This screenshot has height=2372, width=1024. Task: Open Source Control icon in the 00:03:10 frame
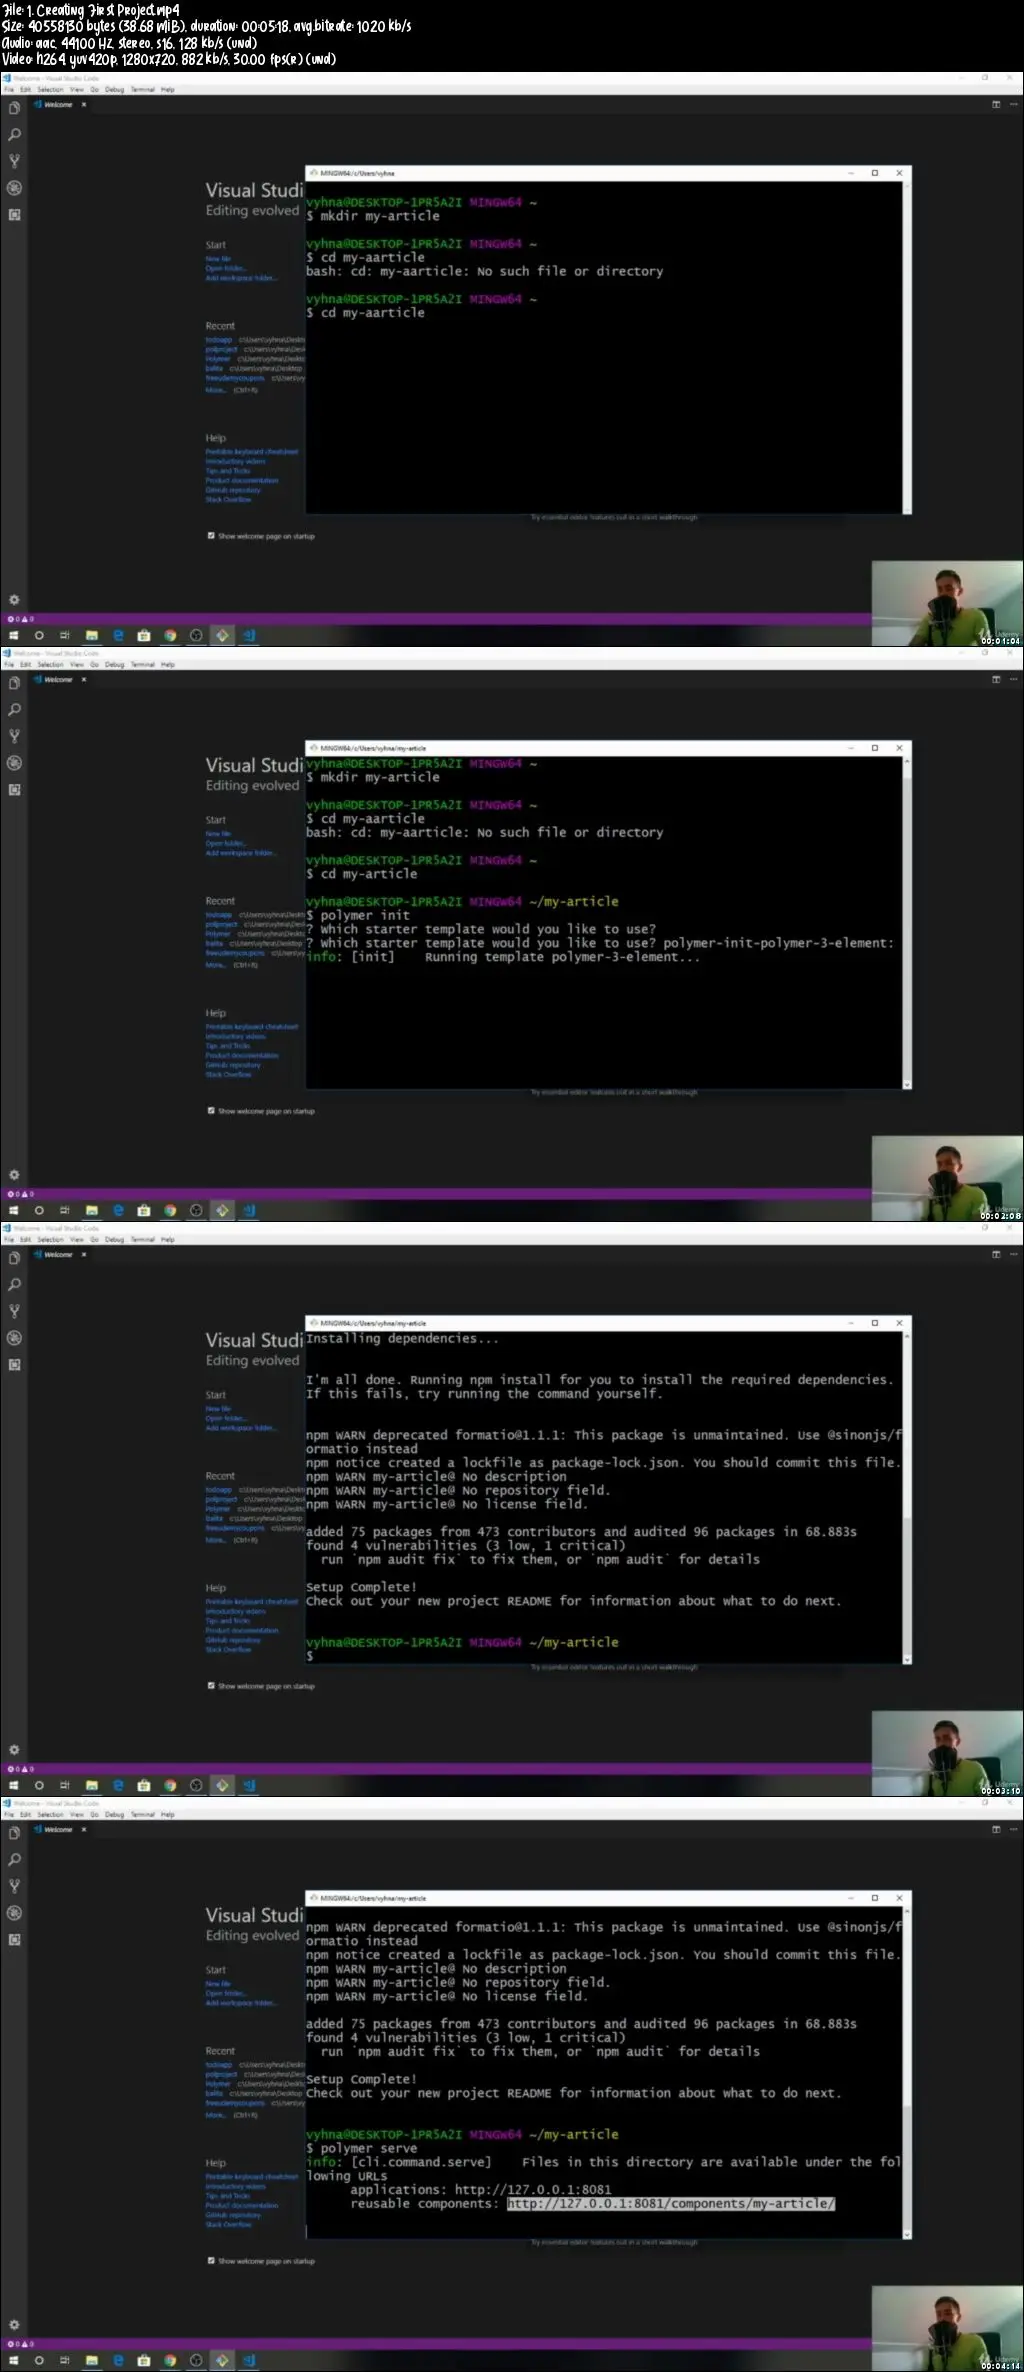click(14, 1311)
